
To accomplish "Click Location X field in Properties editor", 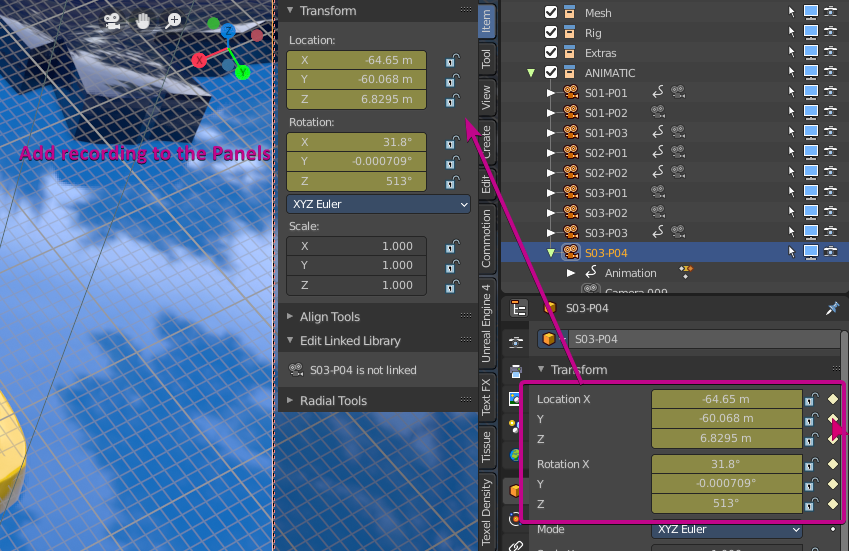I will (x=727, y=399).
